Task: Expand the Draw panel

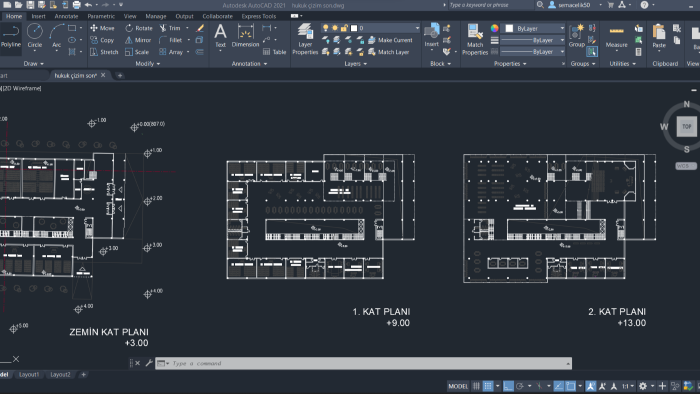Action: point(33,64)
